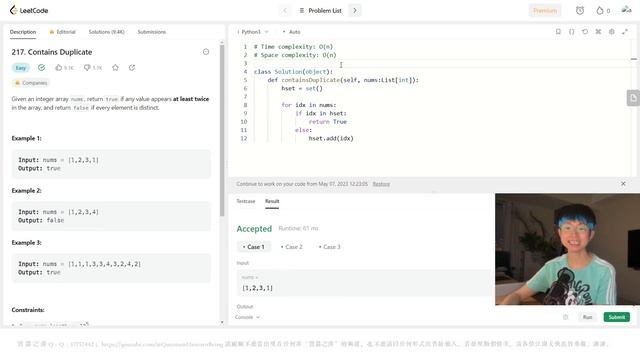This screenshot has width=640, height=360.
Task: Open the Auto indentation dropdown
Action: [x=291, y=32]
